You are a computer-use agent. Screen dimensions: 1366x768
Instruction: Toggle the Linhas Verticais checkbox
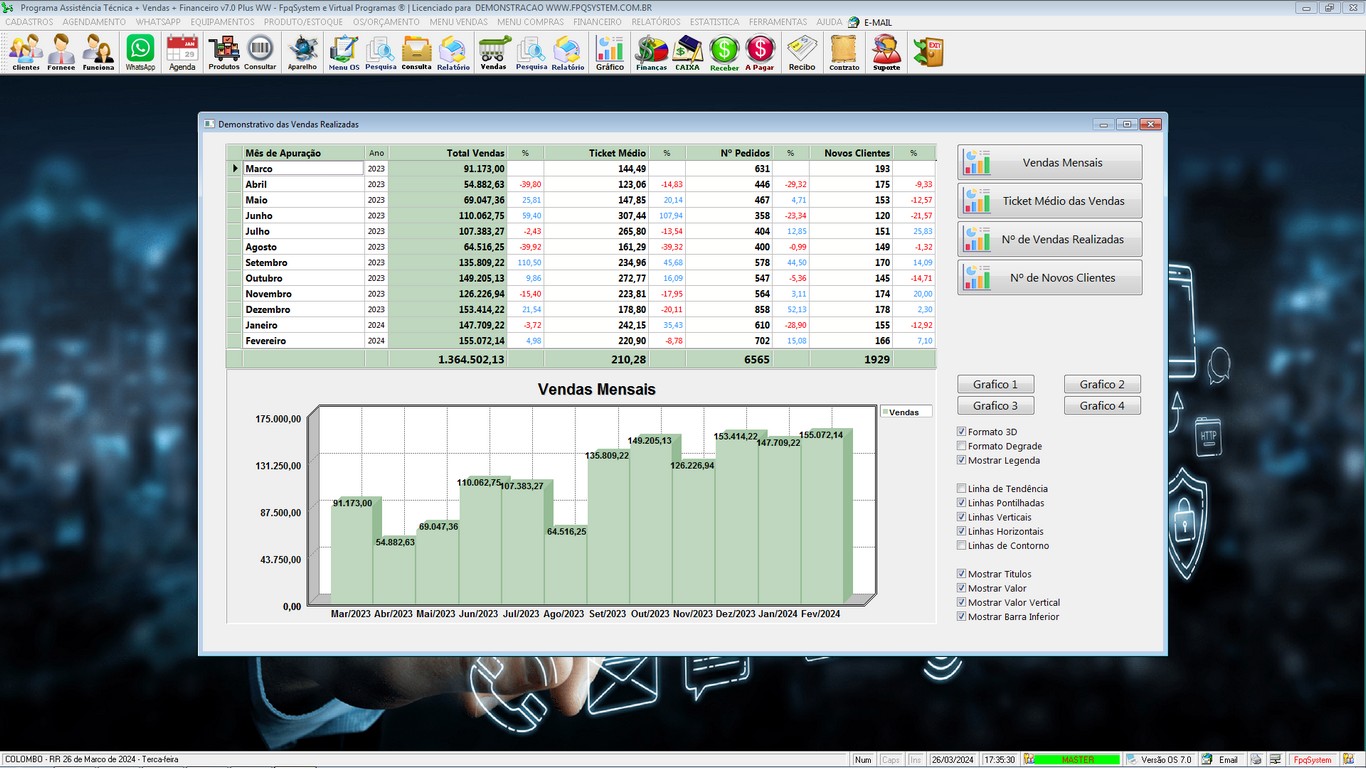(x=962, y=517)
